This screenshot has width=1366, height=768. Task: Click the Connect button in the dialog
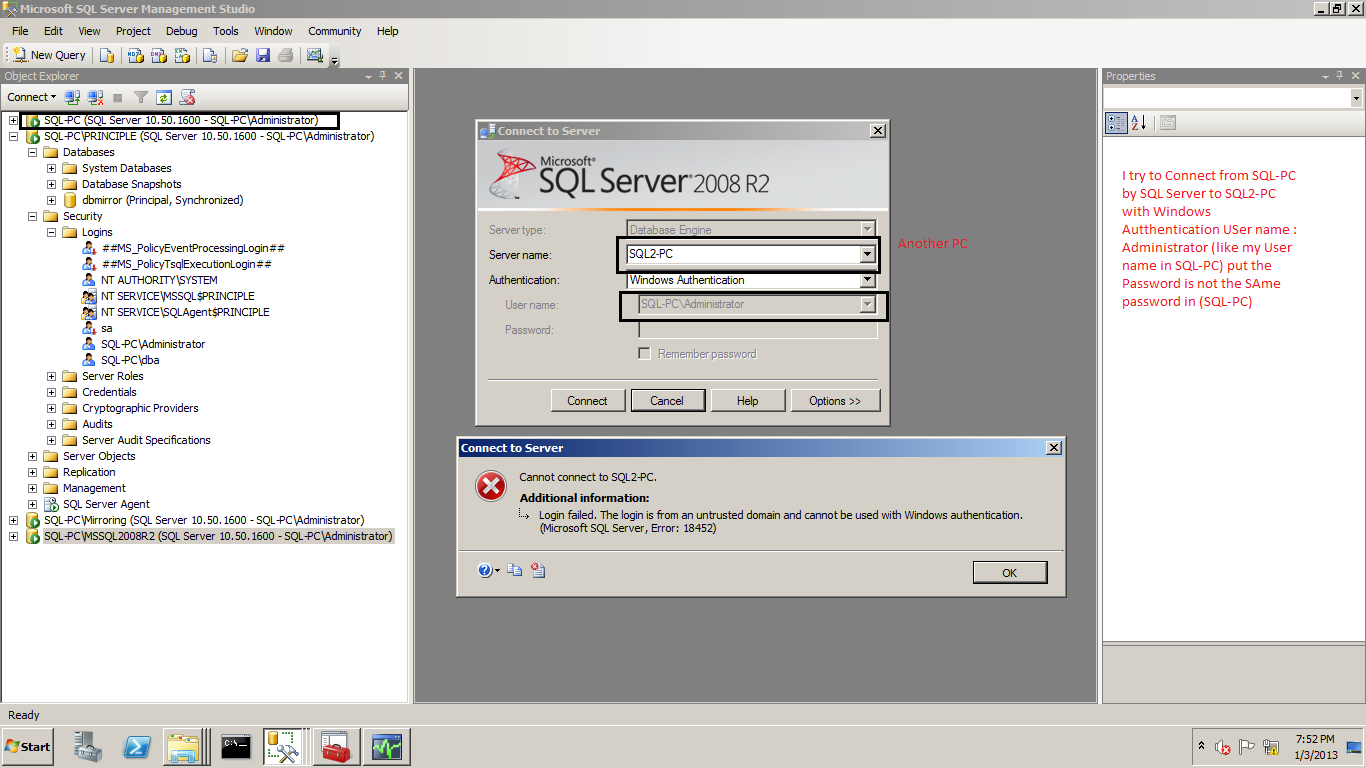point(587,400)
